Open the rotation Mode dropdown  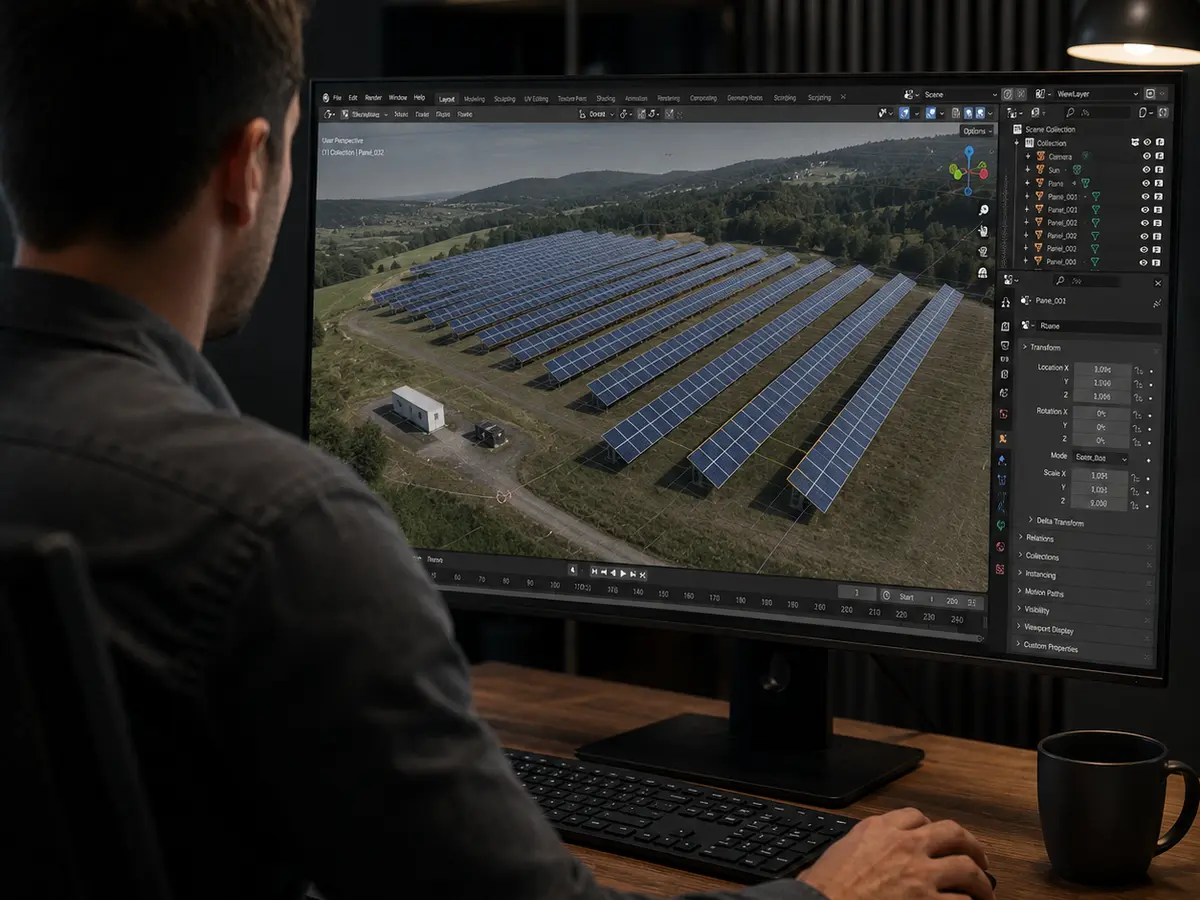(x=1100, y=458)
